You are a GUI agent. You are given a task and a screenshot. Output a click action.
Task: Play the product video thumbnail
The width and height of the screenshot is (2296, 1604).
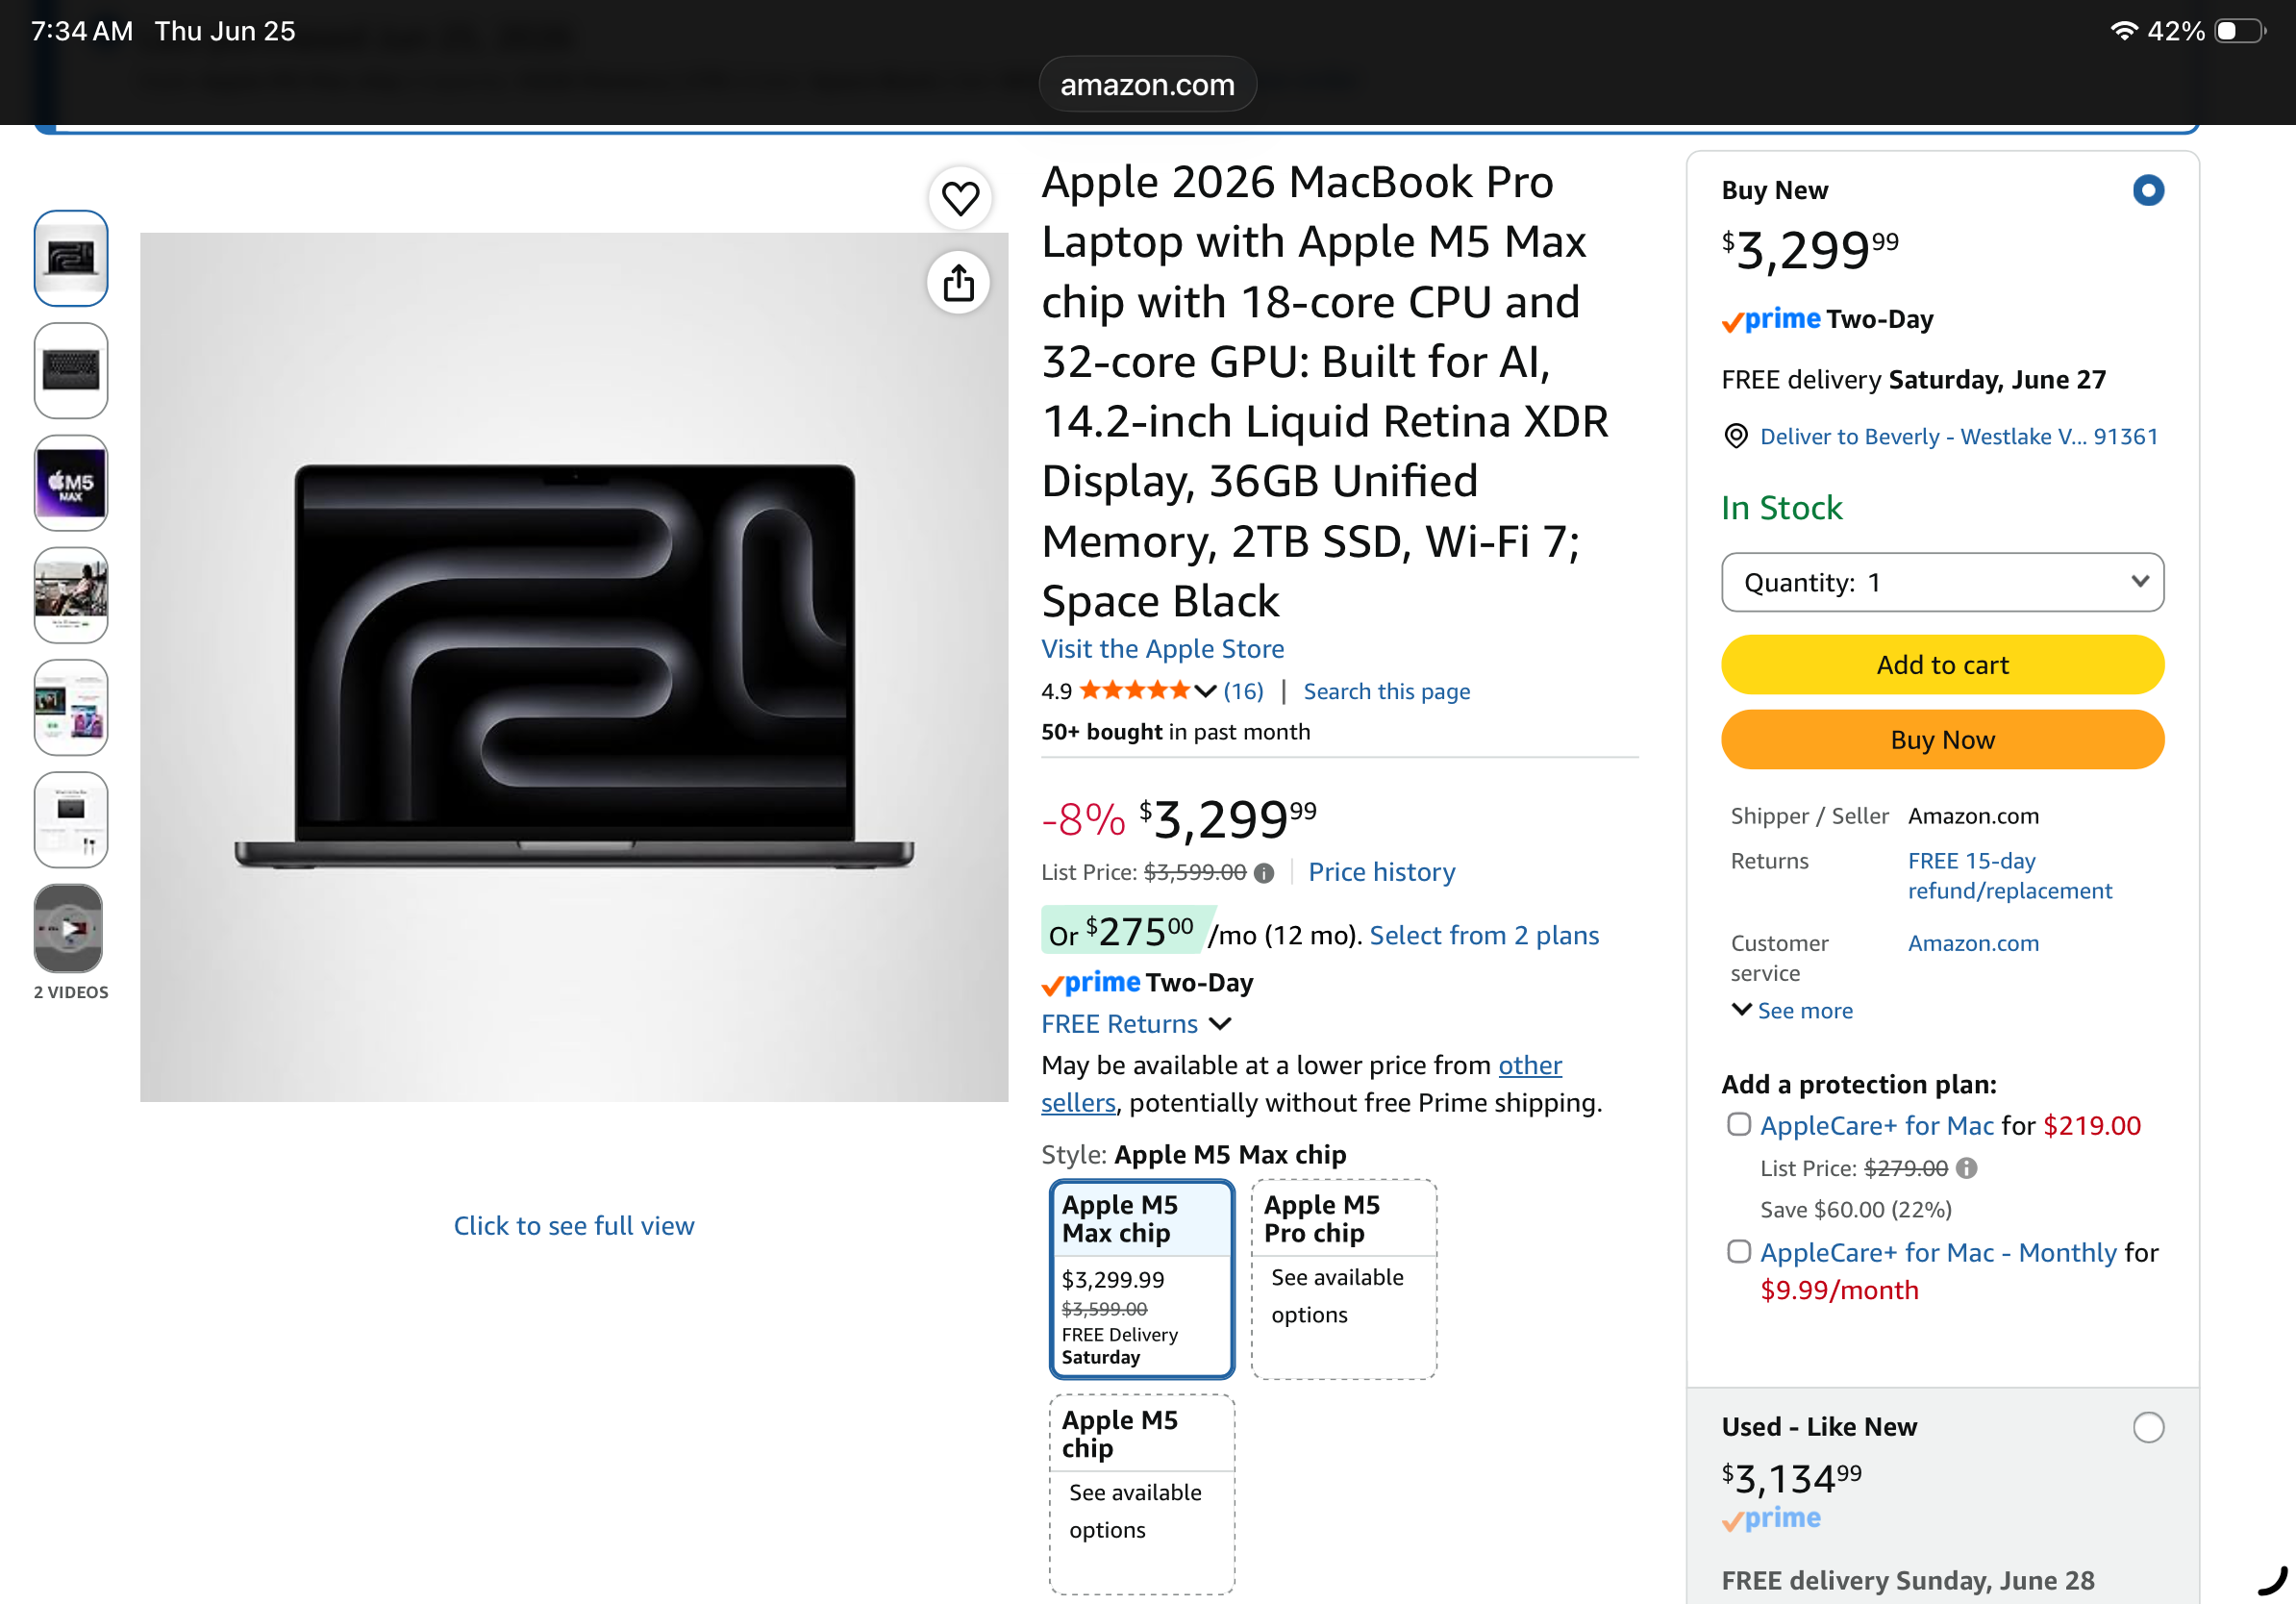pyautogui.click(x=70, y=929)
